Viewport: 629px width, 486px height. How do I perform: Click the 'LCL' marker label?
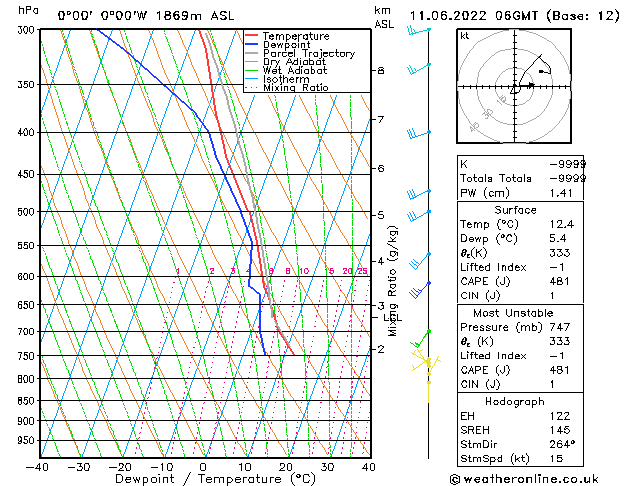tap(393, 318)
